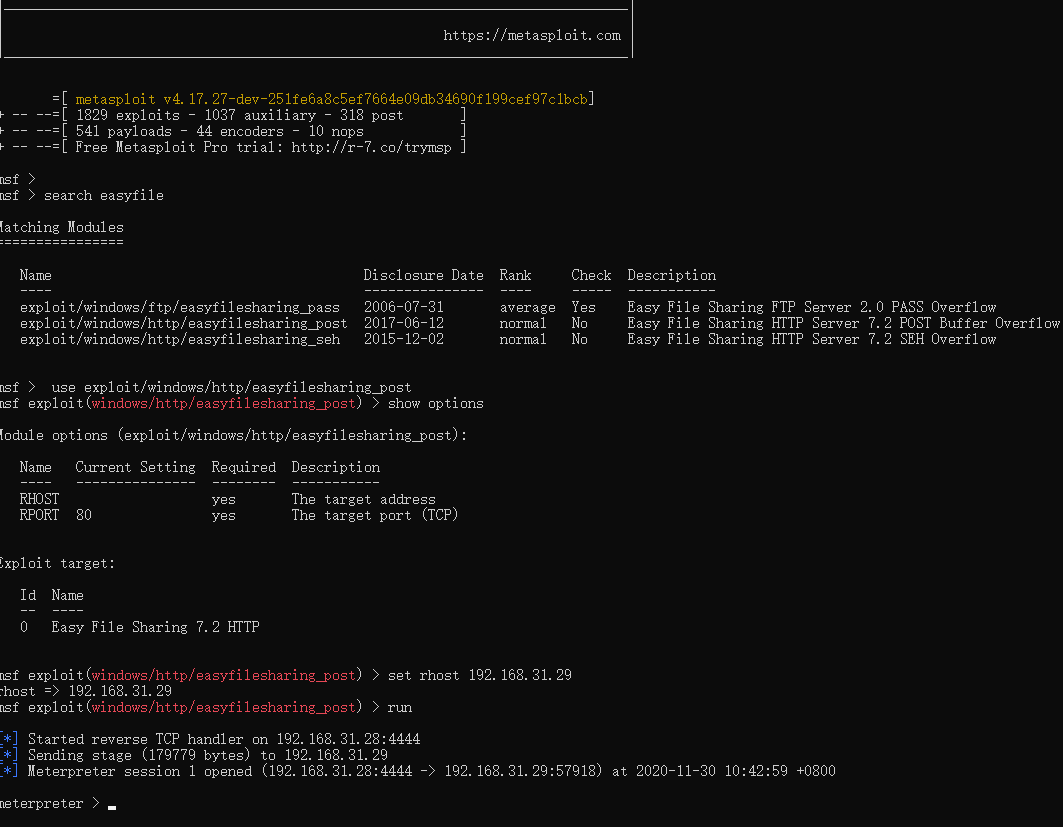The image size is (1063, 827).
Task: Click the disclosure date 2017-06-12
Action: tap(403, 323)
